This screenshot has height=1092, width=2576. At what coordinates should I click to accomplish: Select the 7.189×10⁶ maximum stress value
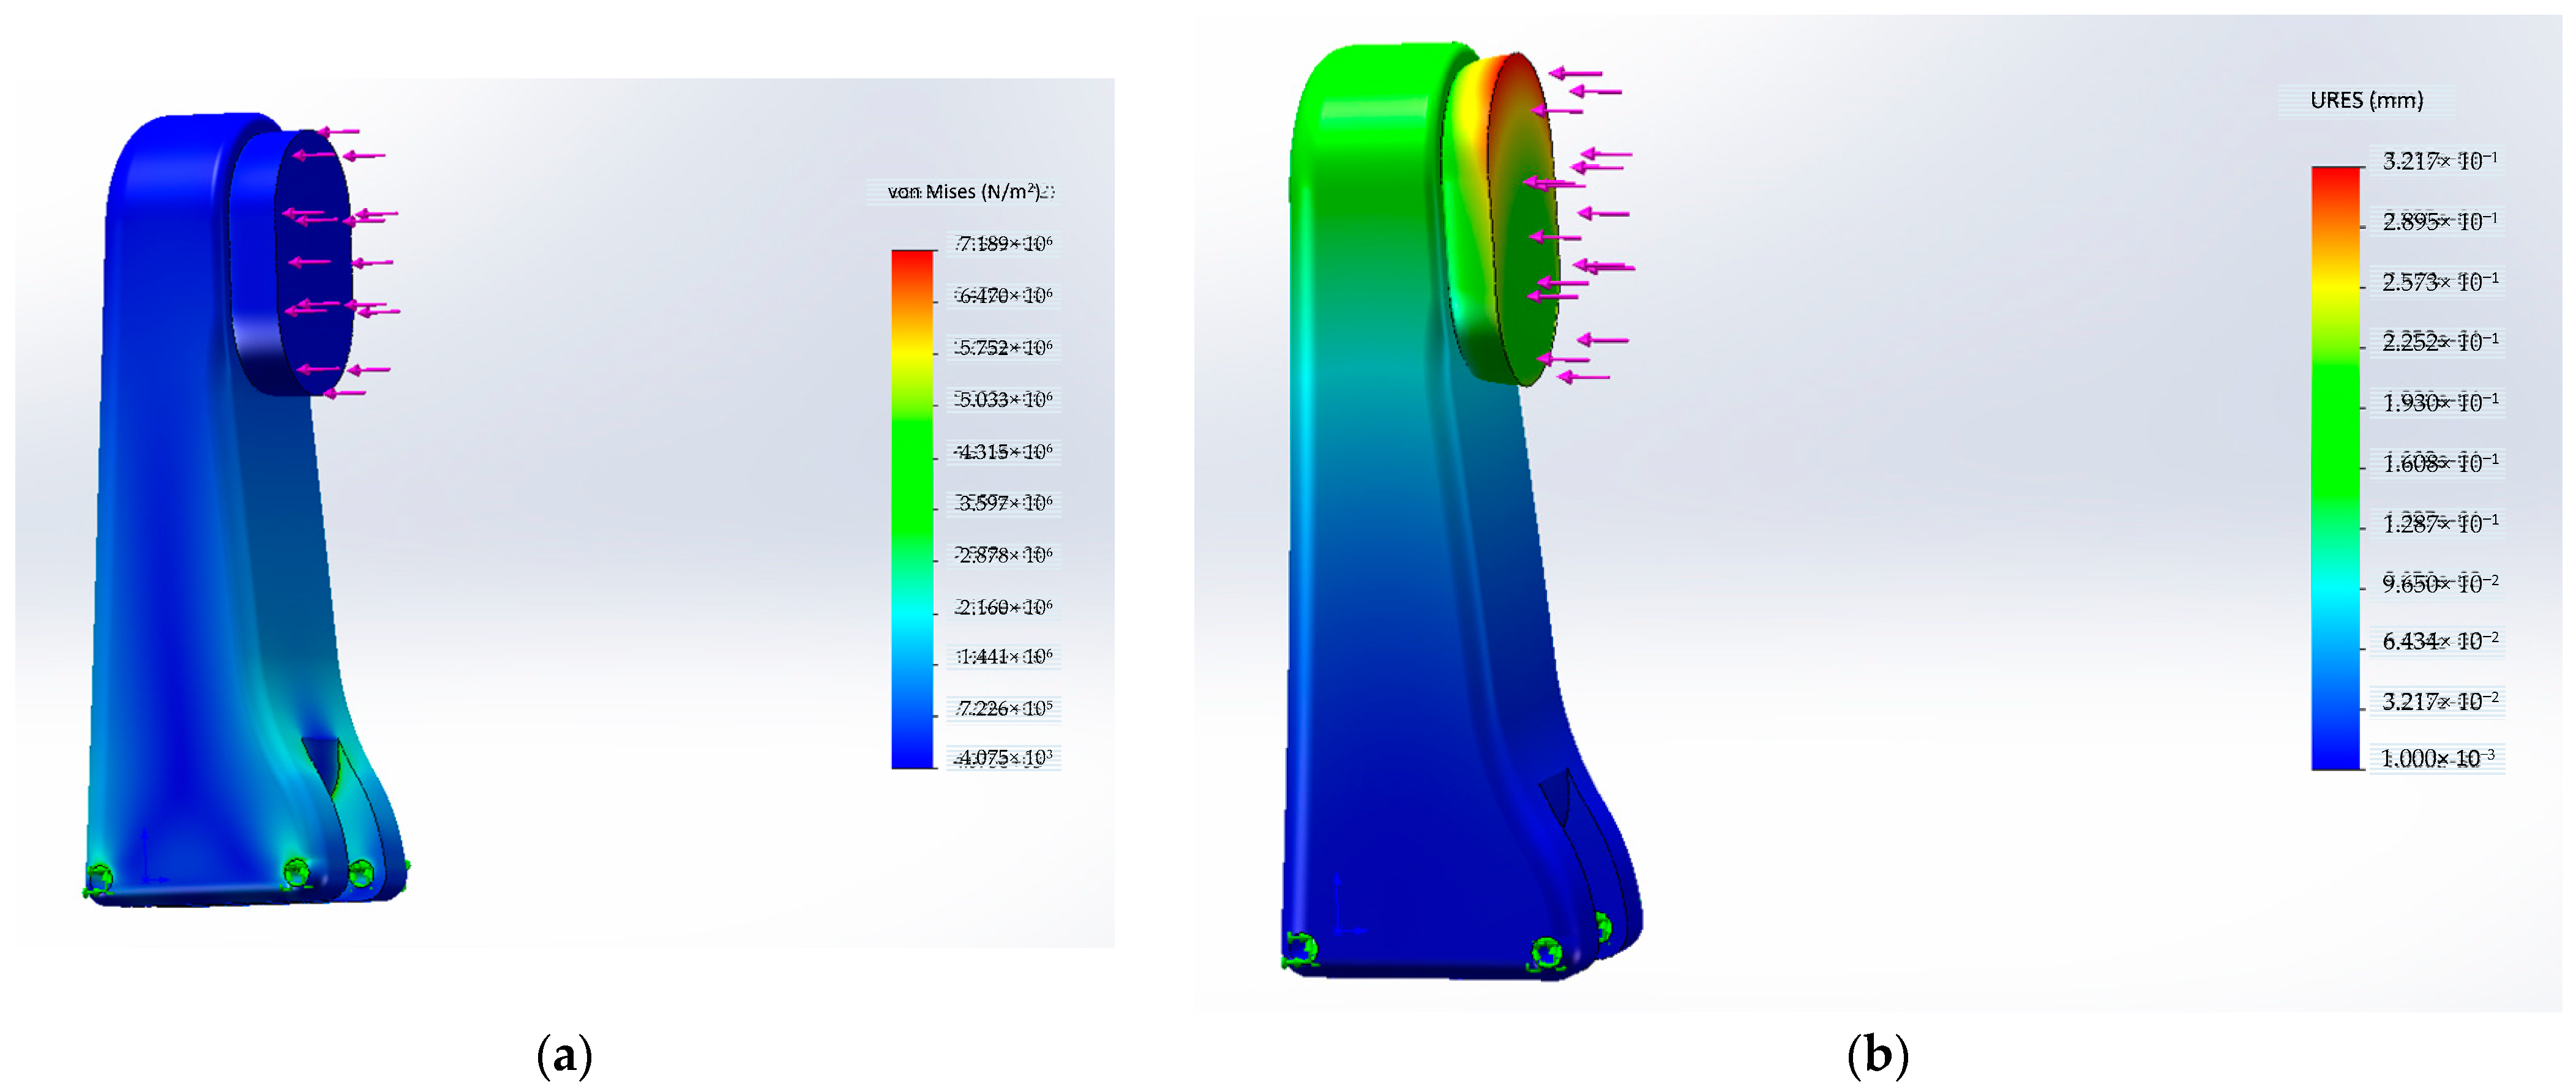tap(1004, 243)
